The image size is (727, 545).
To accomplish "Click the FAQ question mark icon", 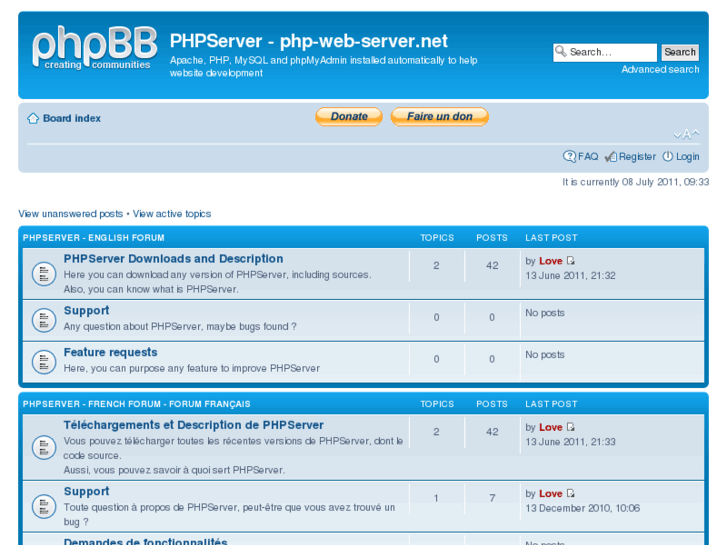I will coord(569,157).
